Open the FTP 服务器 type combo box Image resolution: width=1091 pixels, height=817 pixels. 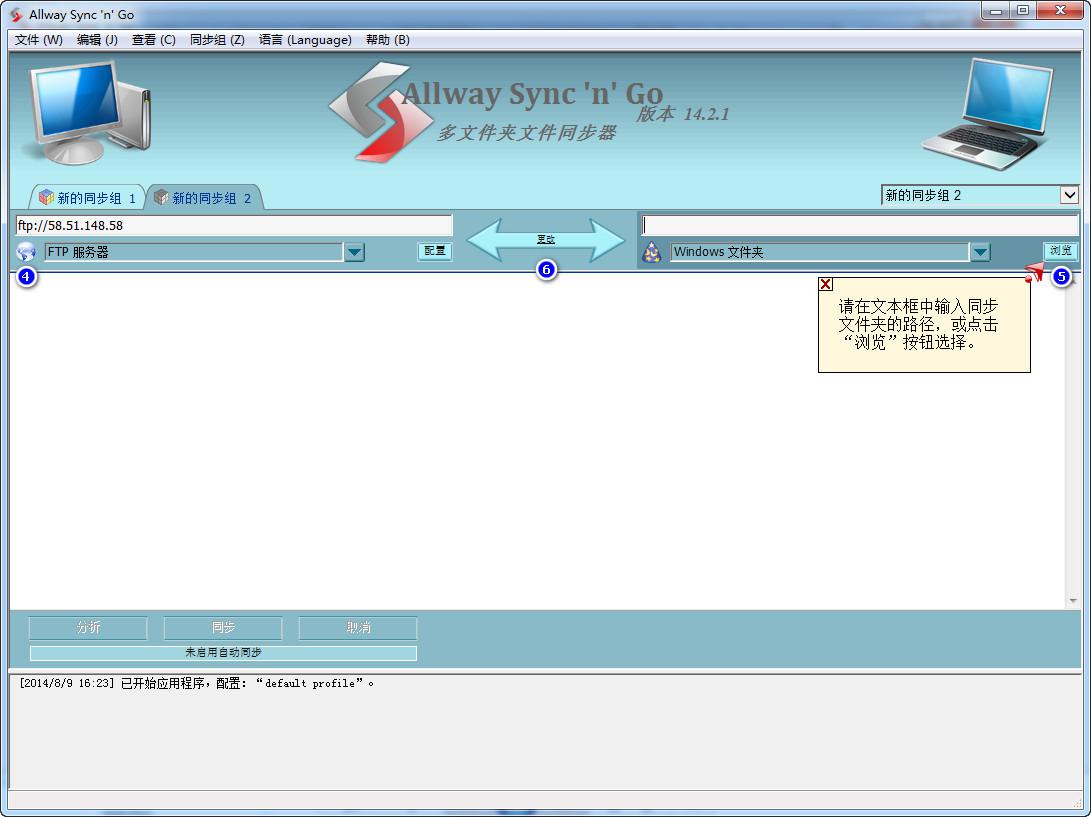(x=195, y=252)
